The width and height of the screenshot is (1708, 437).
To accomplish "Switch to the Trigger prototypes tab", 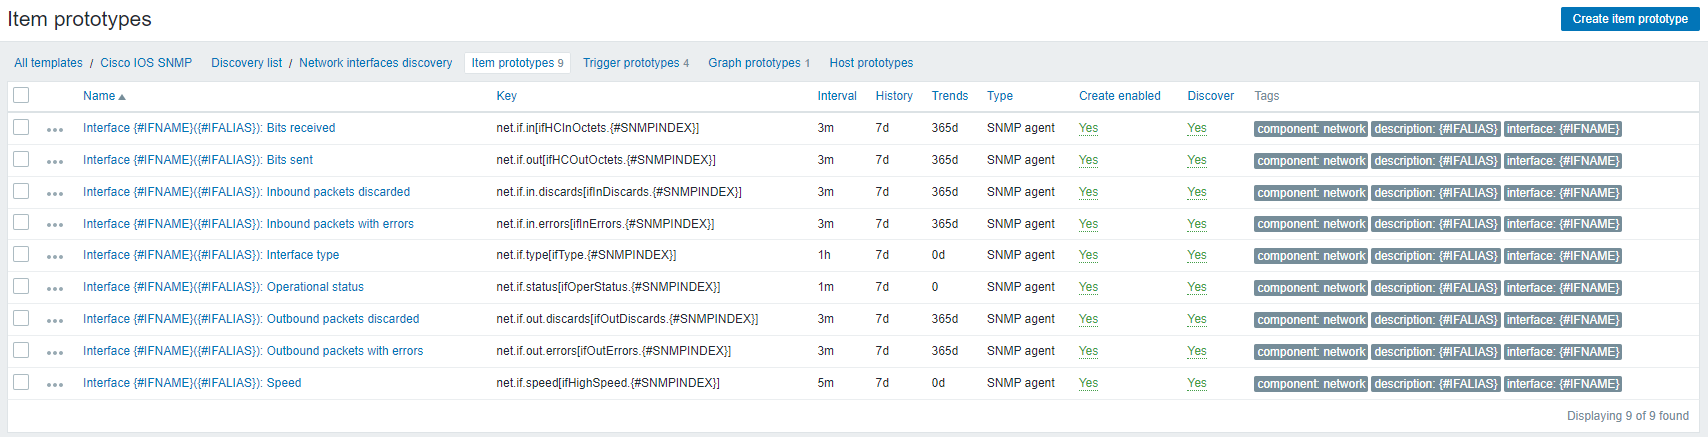I will pyautogui.click(x=630, y=63).
